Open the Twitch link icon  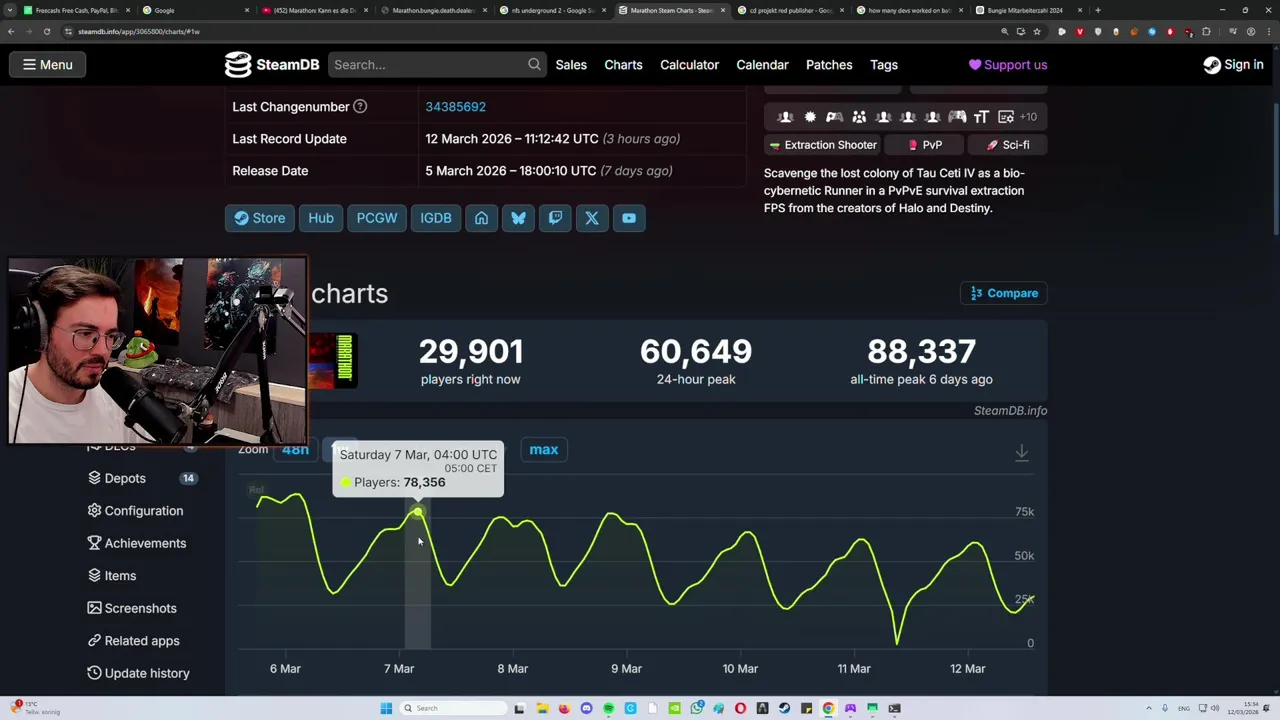point(555,218)
